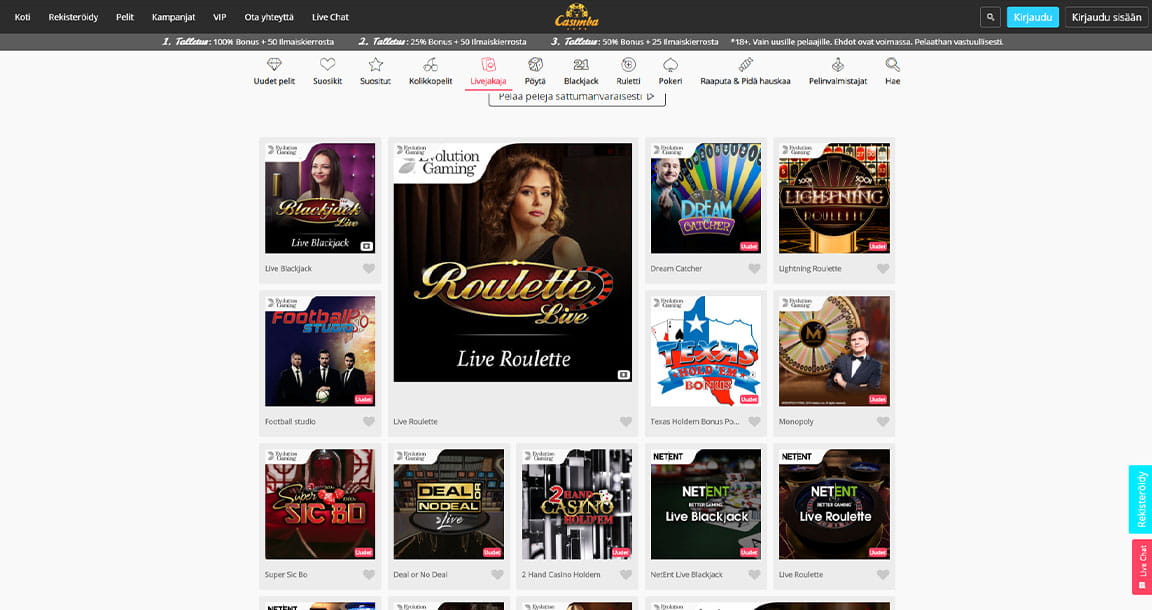Click the Hae magnifier icon
The width and height of the screenshot is (1152, 610).
(x=893, y=65)
